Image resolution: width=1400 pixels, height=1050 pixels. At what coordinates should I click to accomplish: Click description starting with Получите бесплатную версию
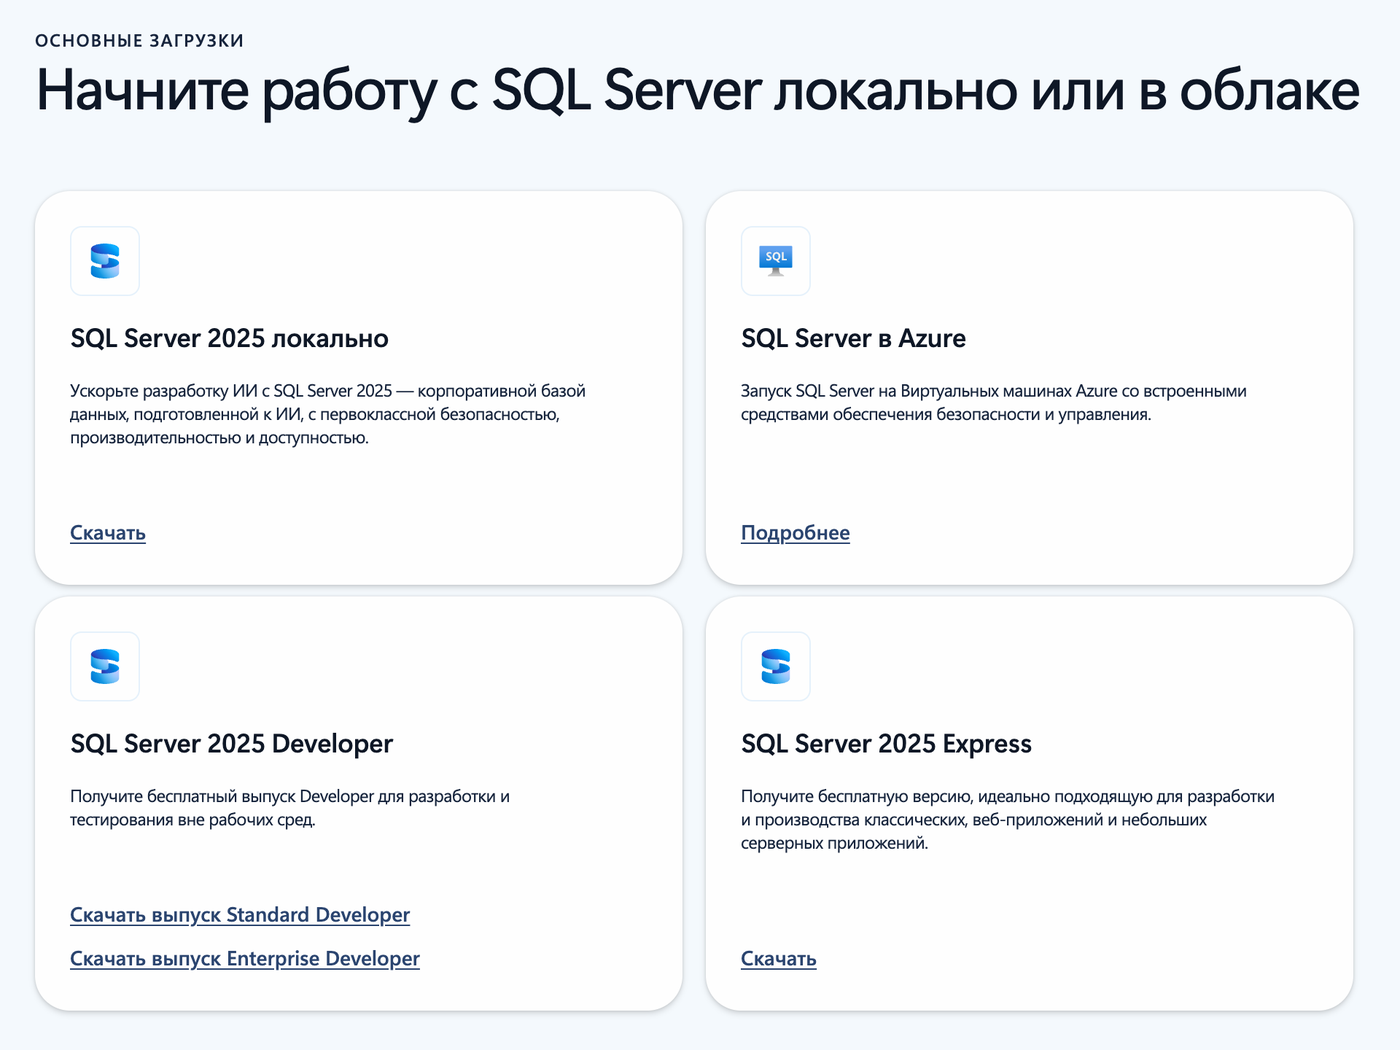[1008, 820]
